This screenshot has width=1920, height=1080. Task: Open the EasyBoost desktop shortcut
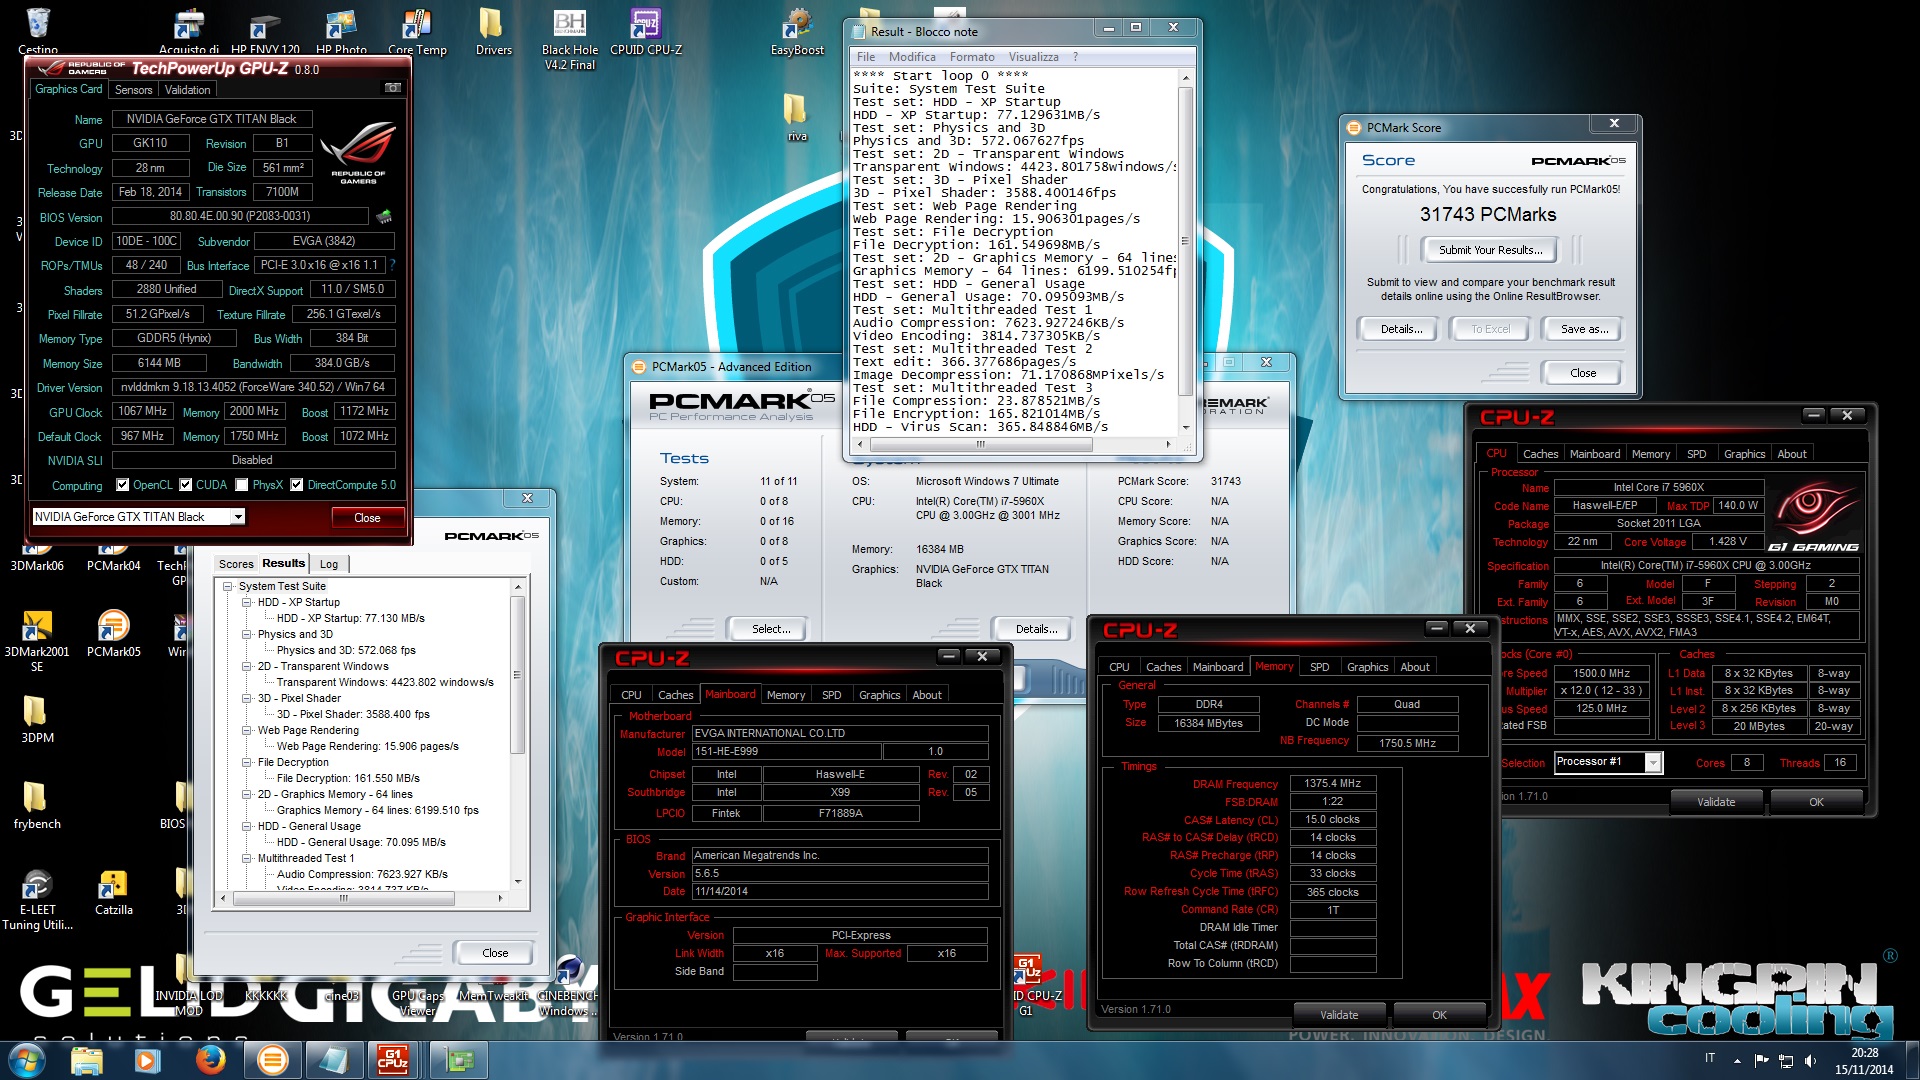pyautogui.click(x=797, y=30)
